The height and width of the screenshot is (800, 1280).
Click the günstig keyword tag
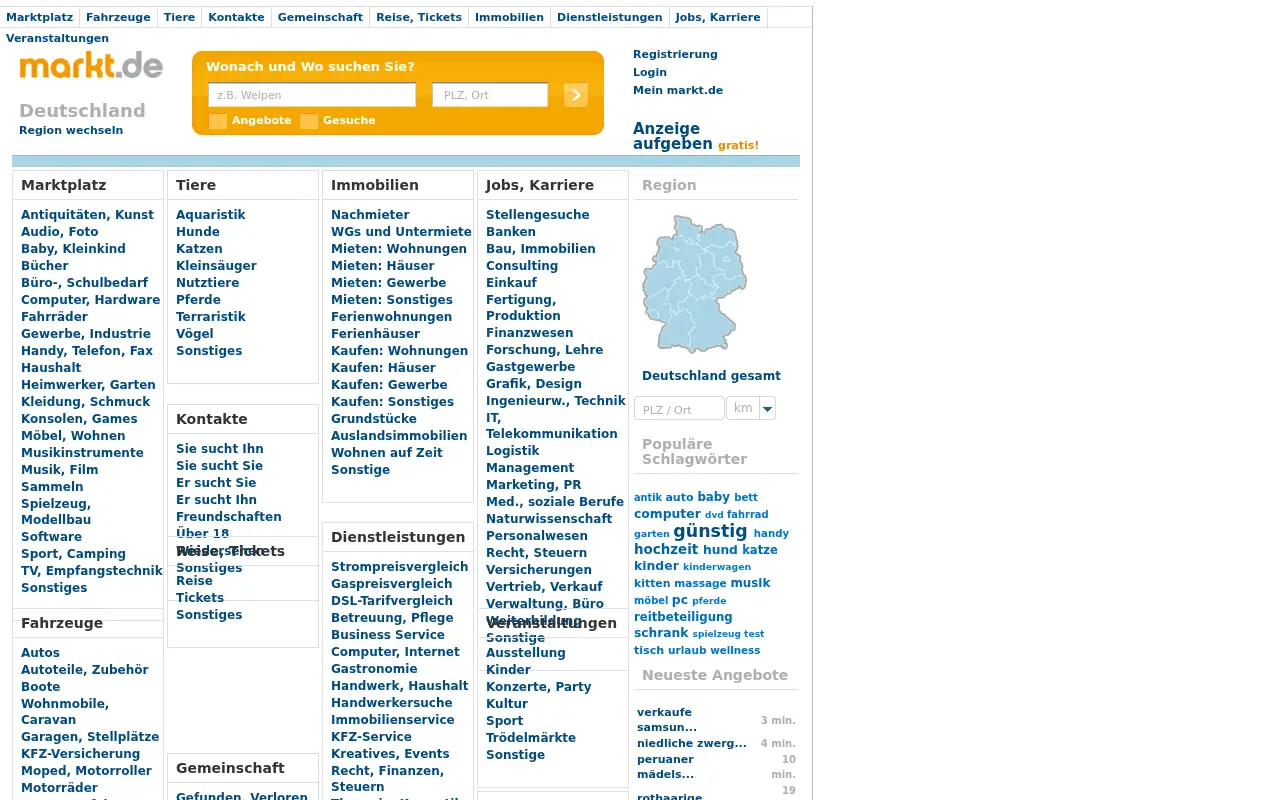[710, 531]
